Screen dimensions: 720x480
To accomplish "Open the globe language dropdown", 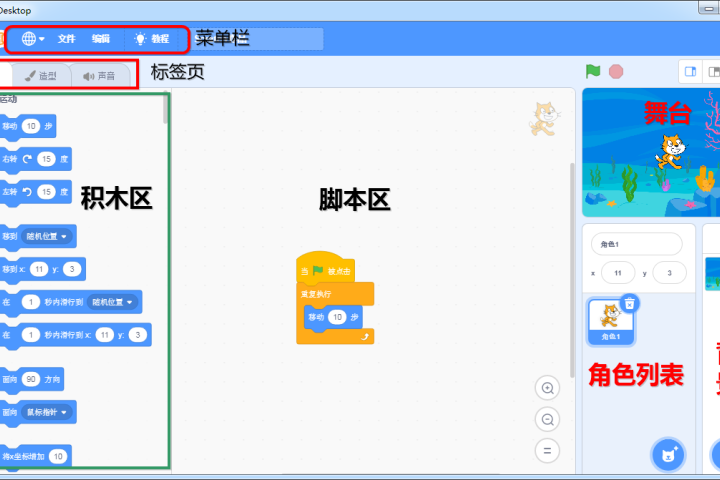I will click(33, 39).
